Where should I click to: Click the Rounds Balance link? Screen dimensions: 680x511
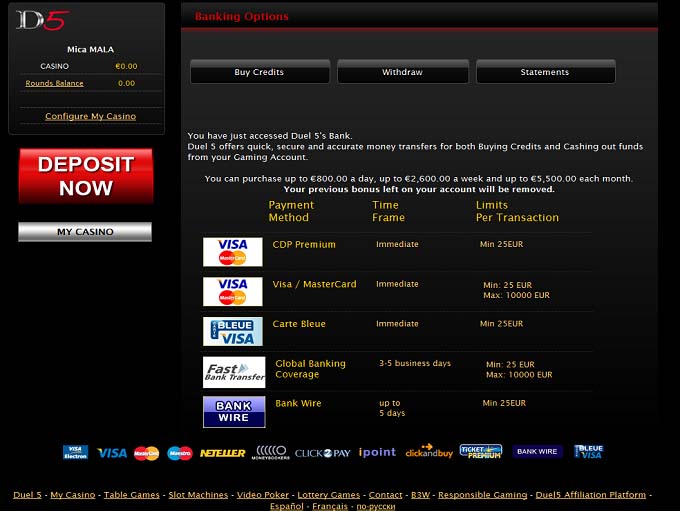click(54, 83)
